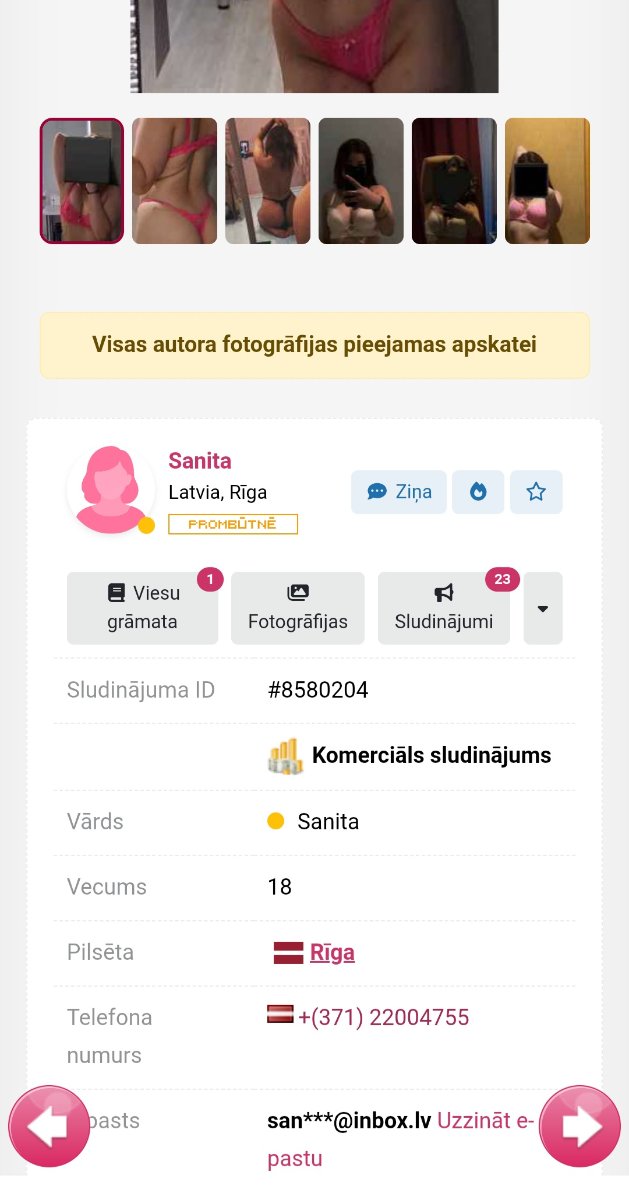Tap the pink left arrow navigation button
Viewport: 629px width, 1200px height.
(48, 1127)
